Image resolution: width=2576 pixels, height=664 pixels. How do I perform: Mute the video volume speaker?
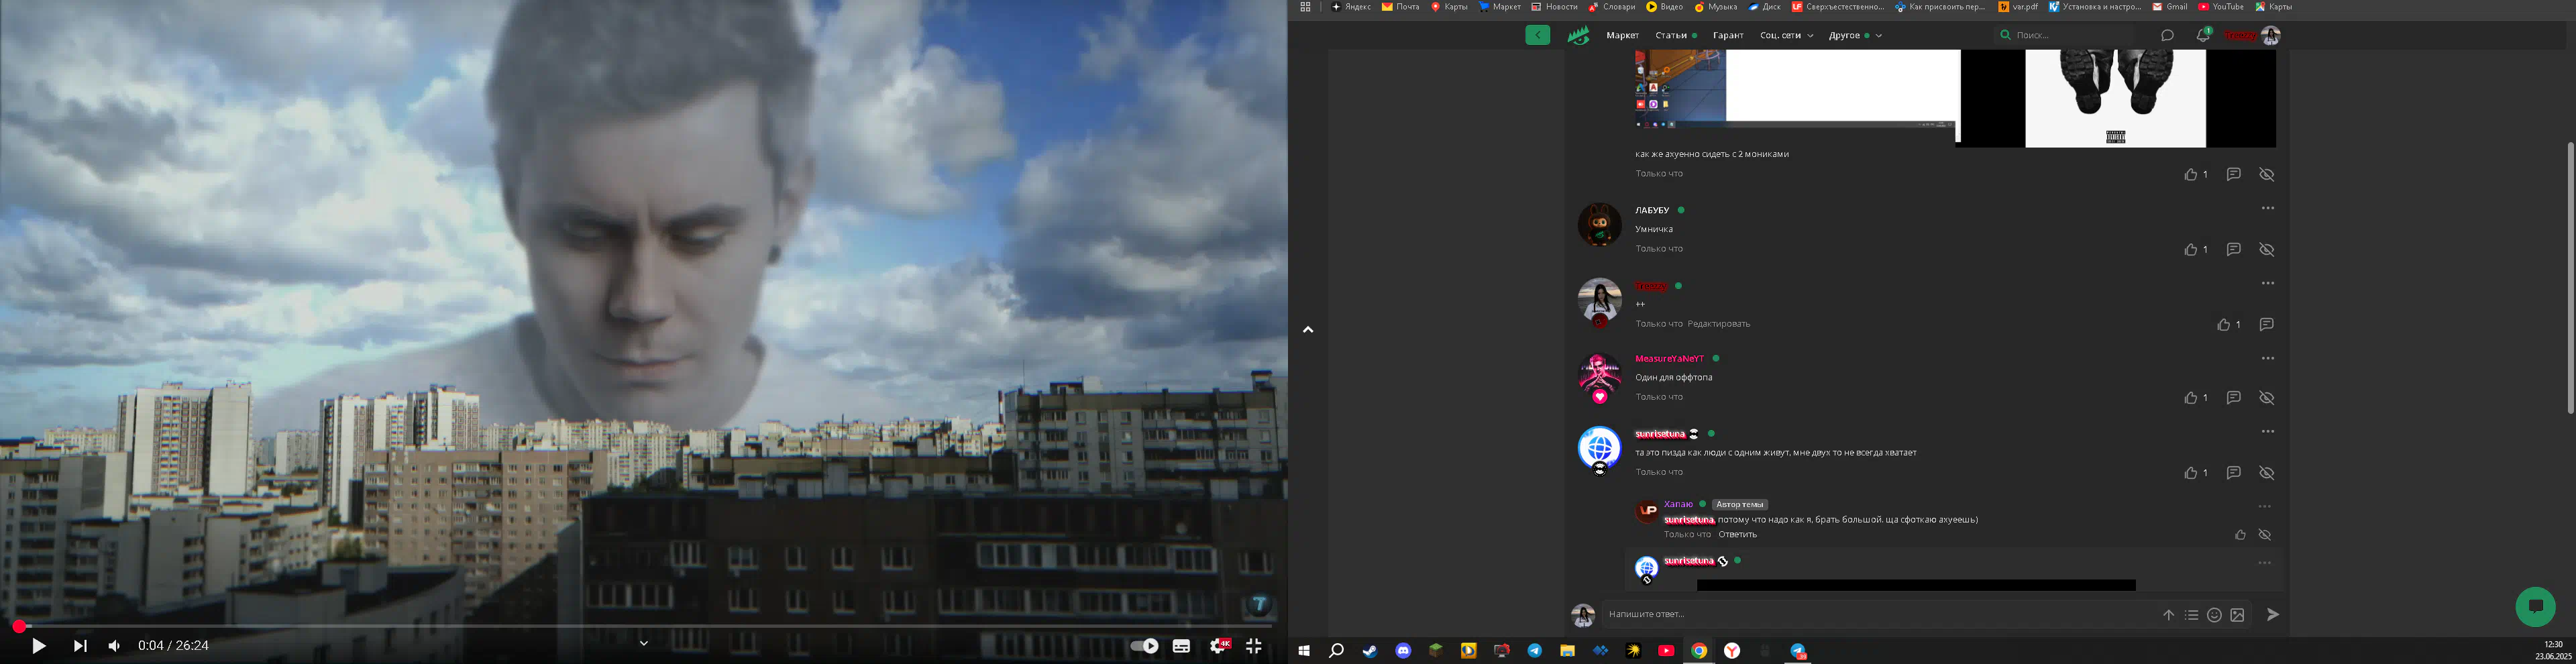click(114, 646)
